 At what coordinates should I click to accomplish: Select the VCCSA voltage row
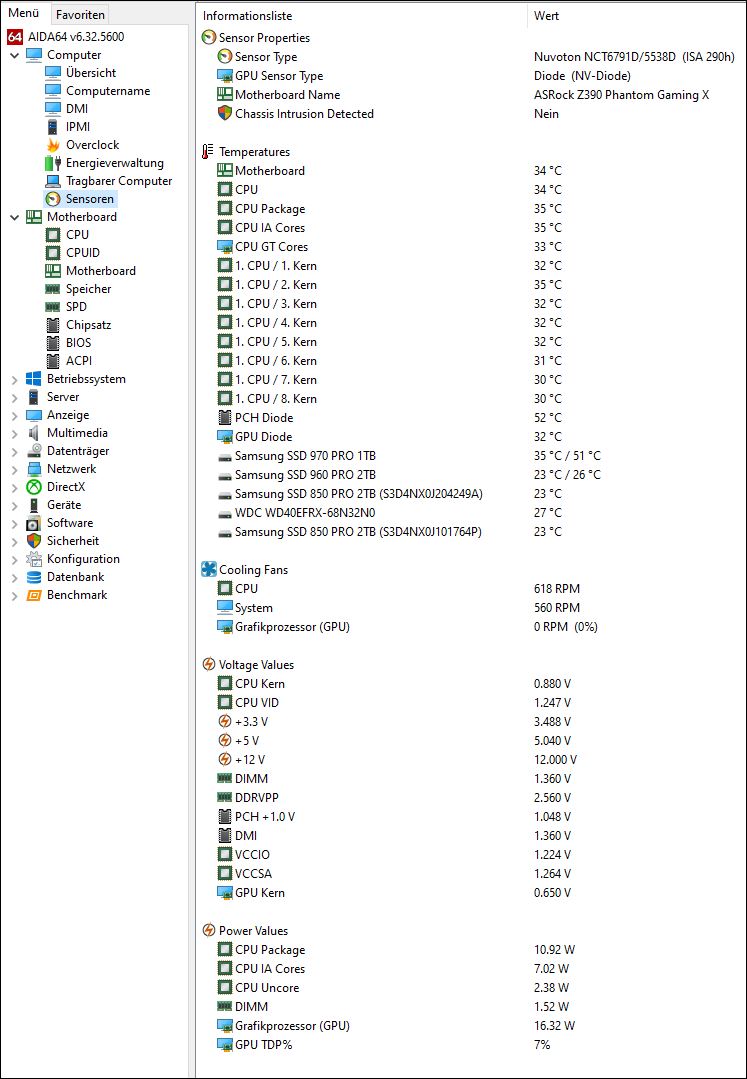click(470, 873)
